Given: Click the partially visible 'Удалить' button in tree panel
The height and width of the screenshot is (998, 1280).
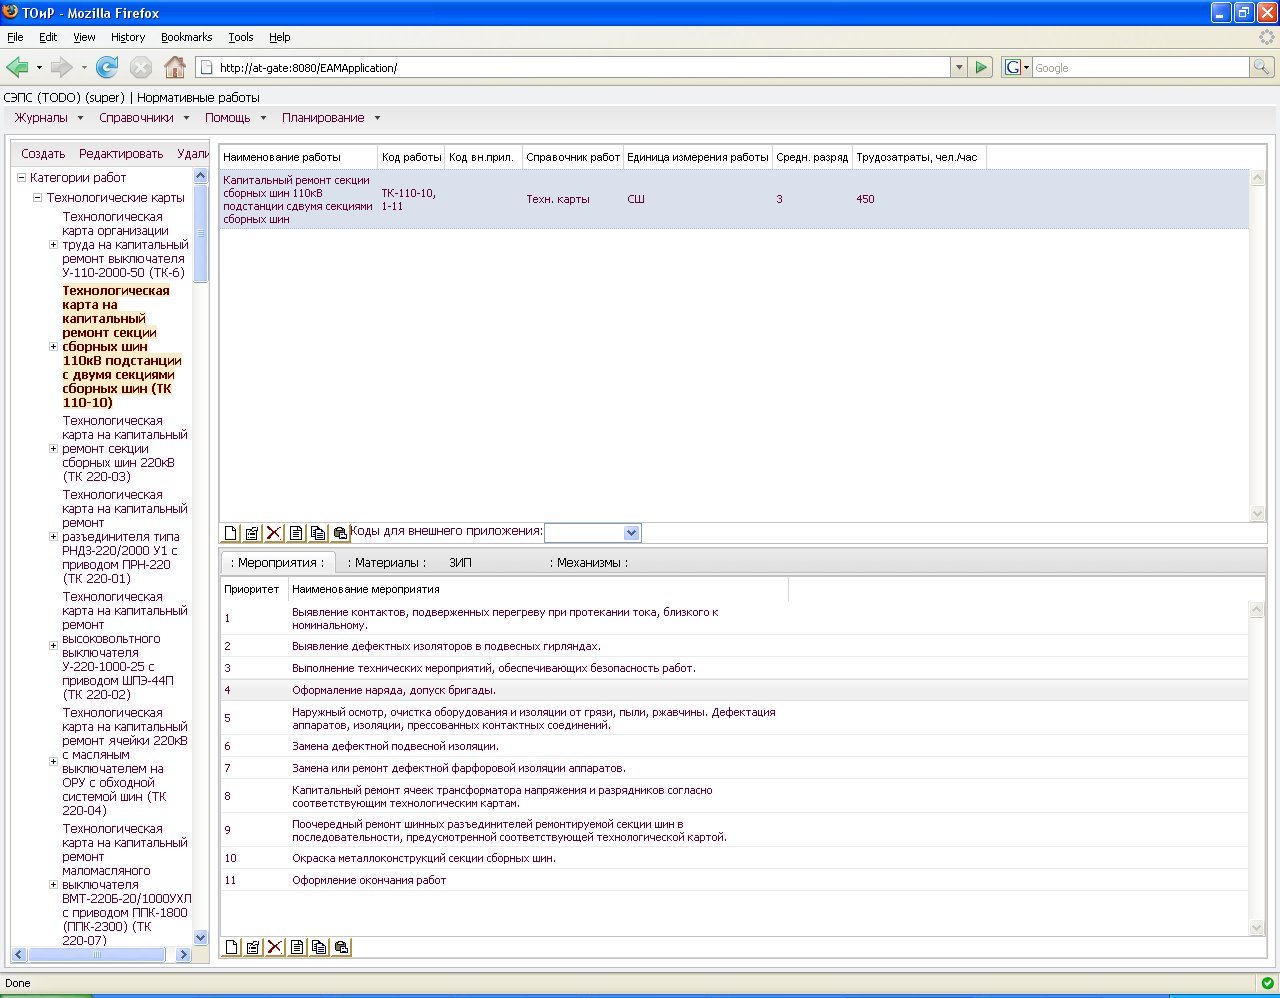Looking at the screenshot, I should pos(192,154).
